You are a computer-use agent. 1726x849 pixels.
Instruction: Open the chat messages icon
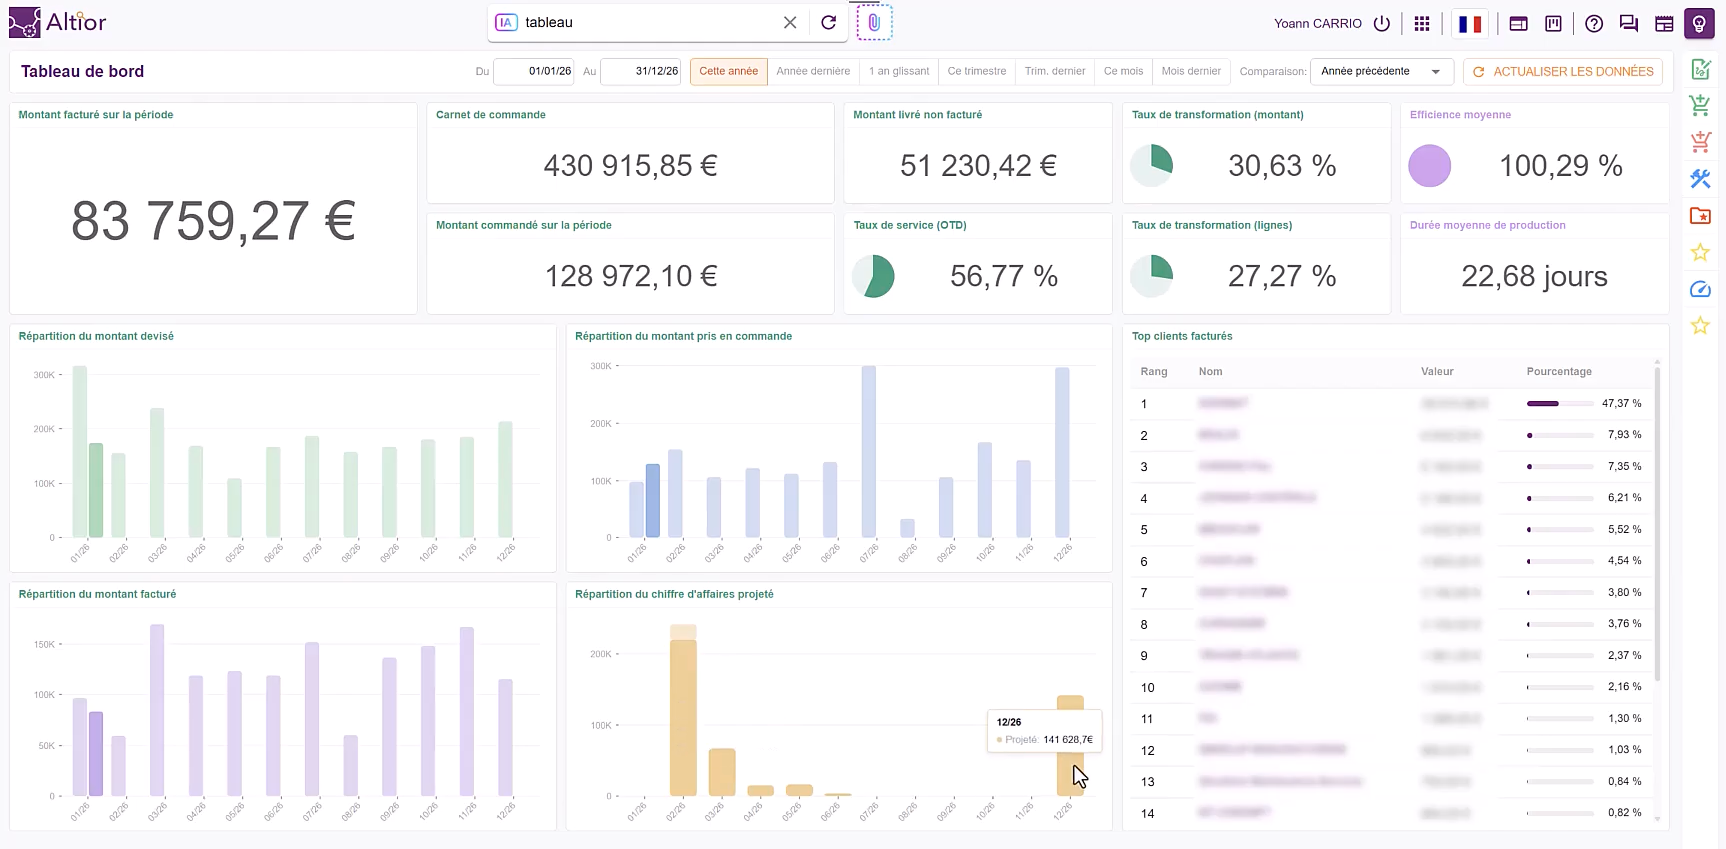pyautogui.click(x=1629, y=23)
